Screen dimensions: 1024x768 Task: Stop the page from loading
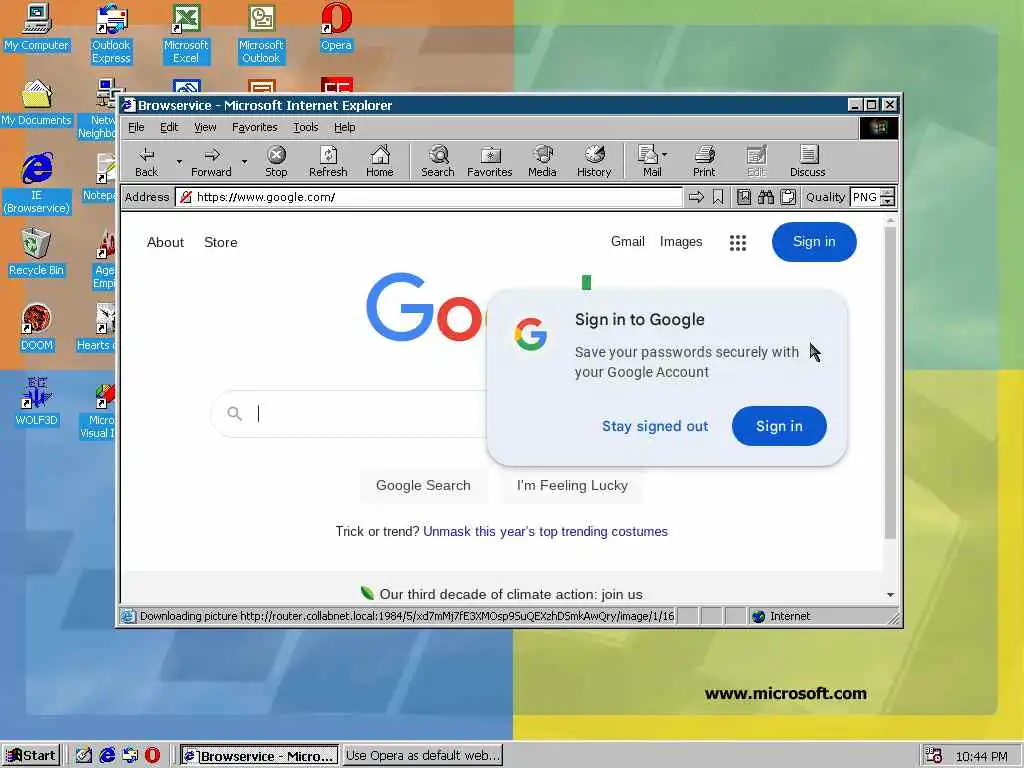tap(276, 161)
